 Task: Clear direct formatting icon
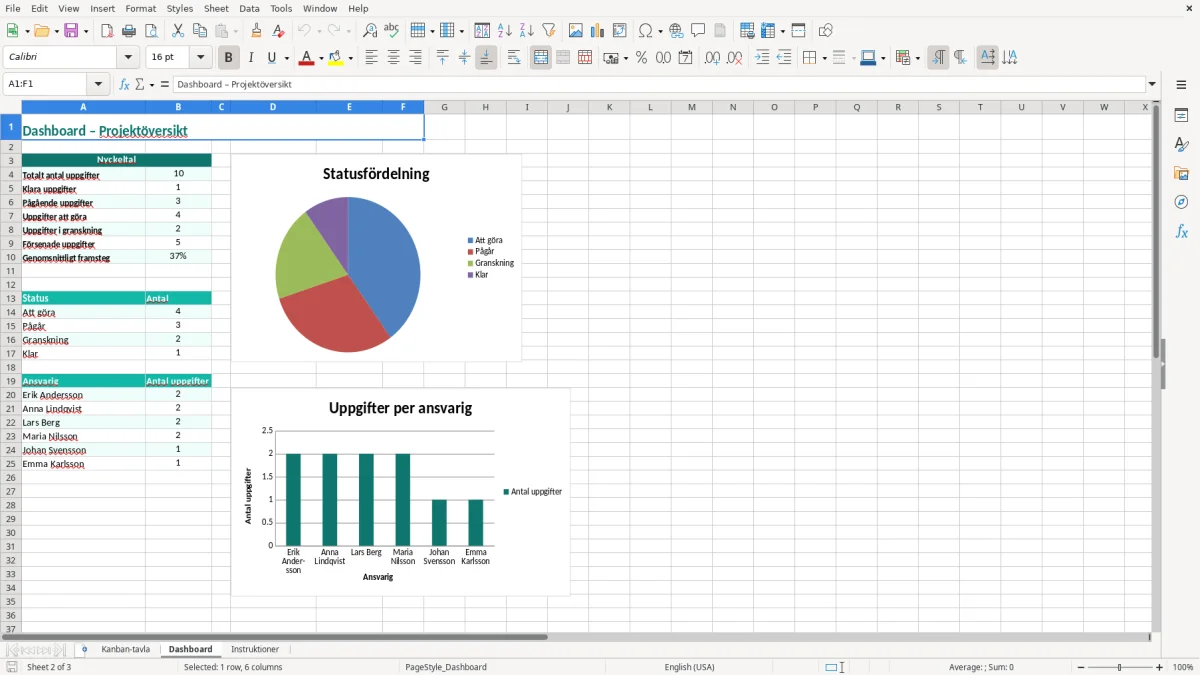(x=278, y=31)
